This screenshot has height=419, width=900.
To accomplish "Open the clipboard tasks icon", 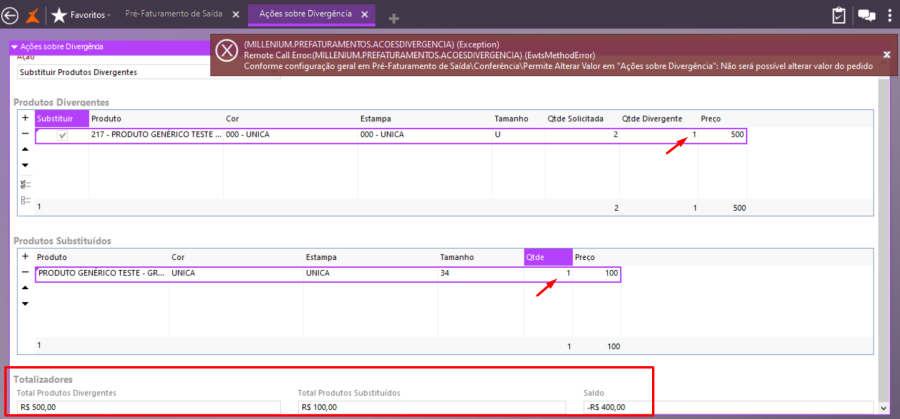I will point(839,15).
